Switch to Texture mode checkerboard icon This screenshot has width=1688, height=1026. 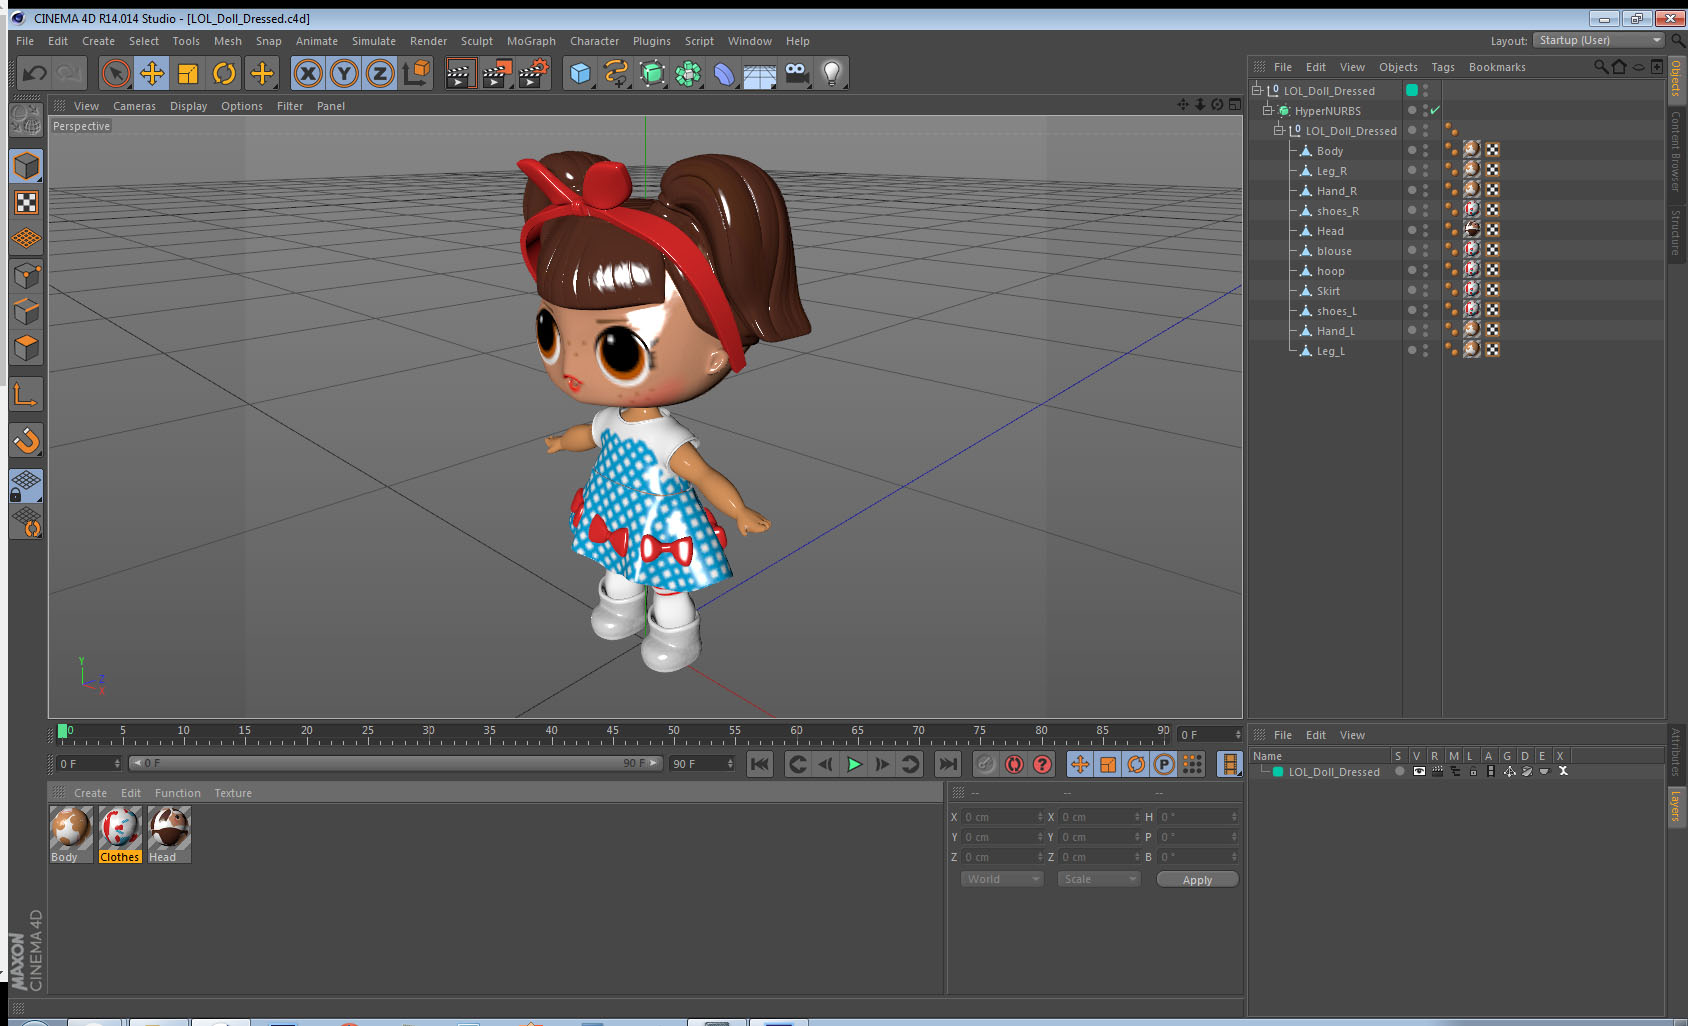coord(26,203)
